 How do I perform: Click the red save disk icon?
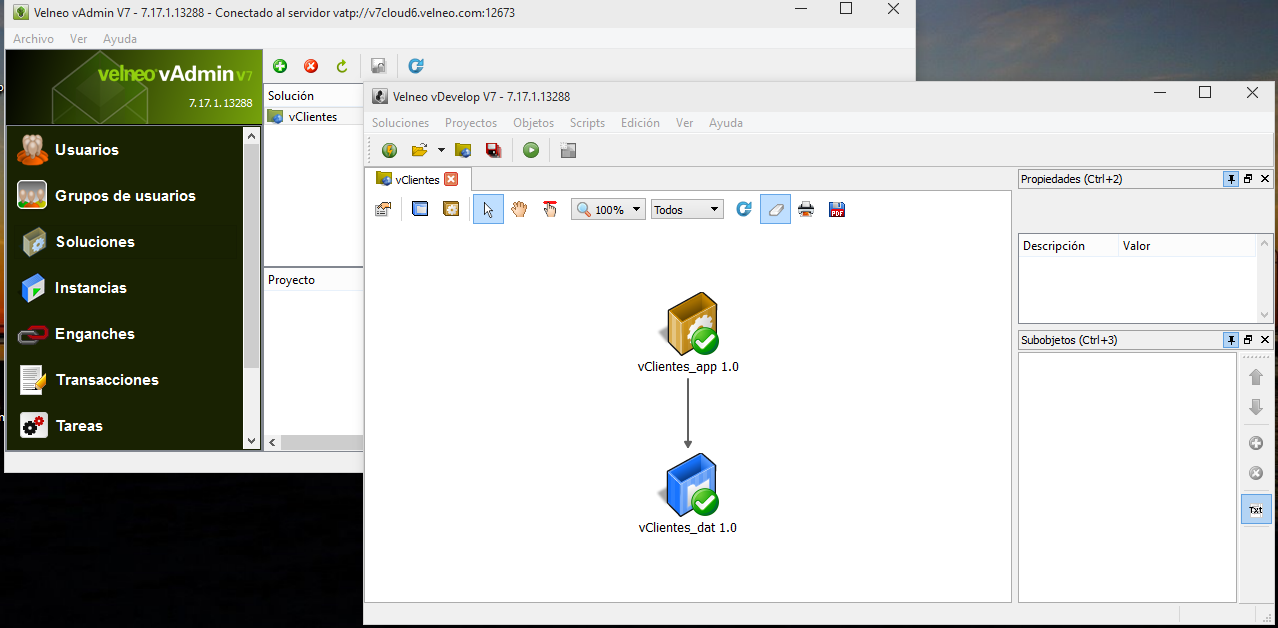[x=493, y=150]
